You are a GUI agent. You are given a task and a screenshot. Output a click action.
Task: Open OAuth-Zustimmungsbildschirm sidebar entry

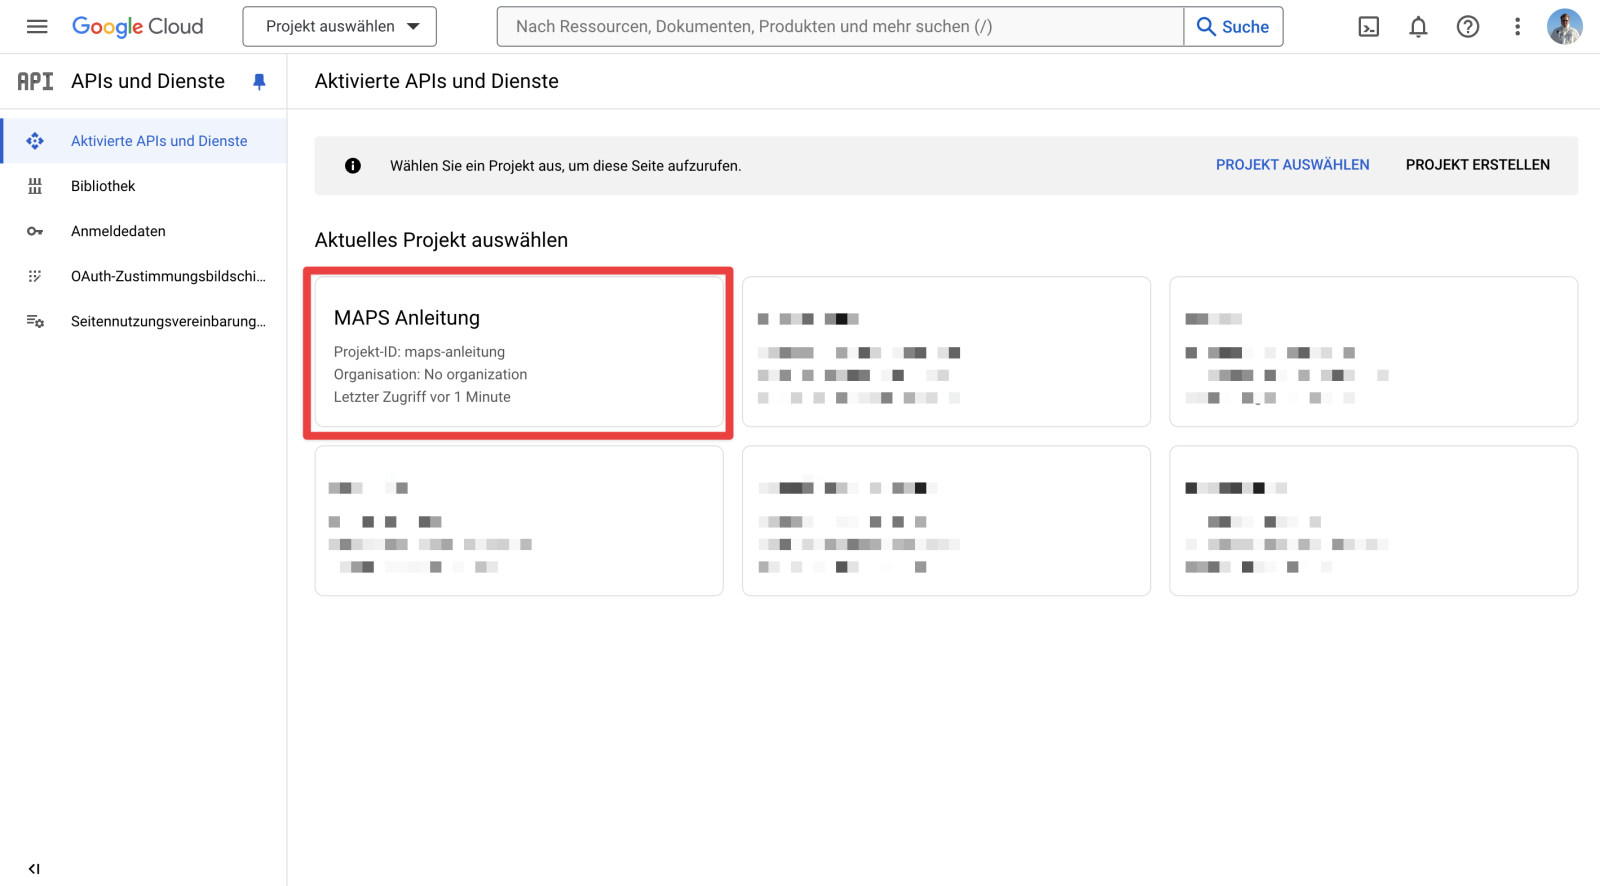tap(144, 276)
